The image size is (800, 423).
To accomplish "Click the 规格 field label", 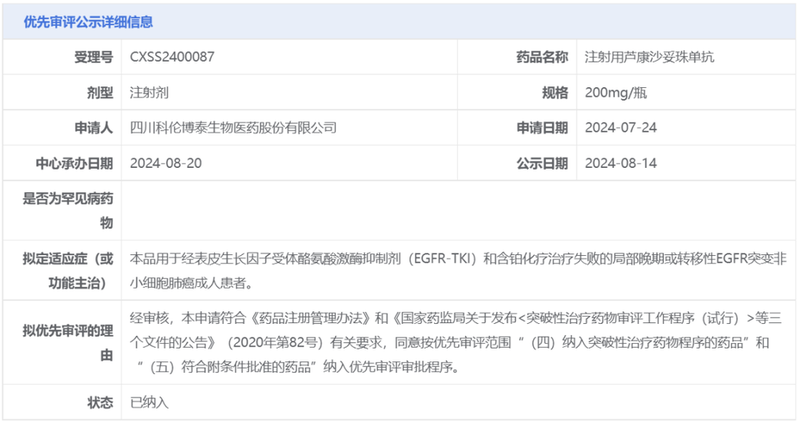I will [x=554, y=92].
